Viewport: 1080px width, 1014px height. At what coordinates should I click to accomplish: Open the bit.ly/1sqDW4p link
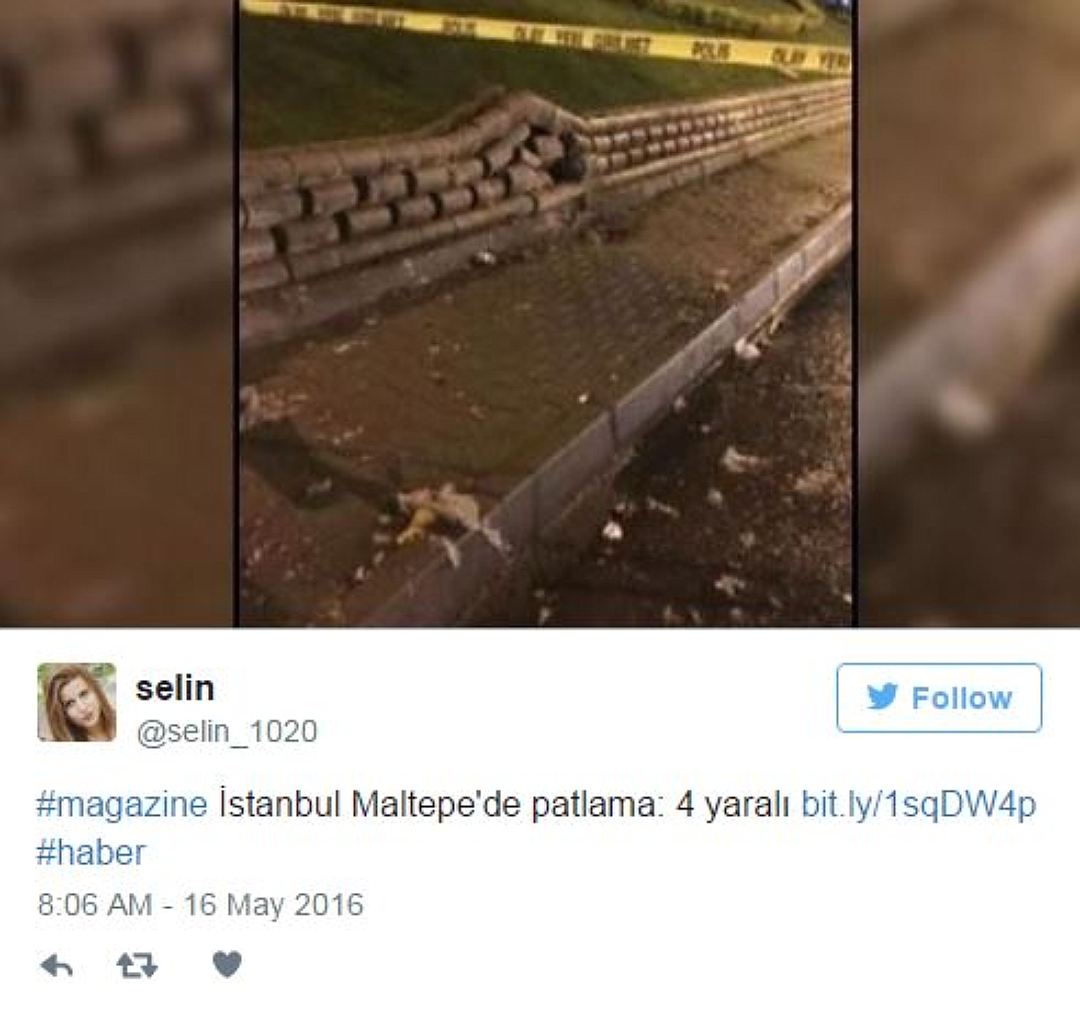coord(918,805)
